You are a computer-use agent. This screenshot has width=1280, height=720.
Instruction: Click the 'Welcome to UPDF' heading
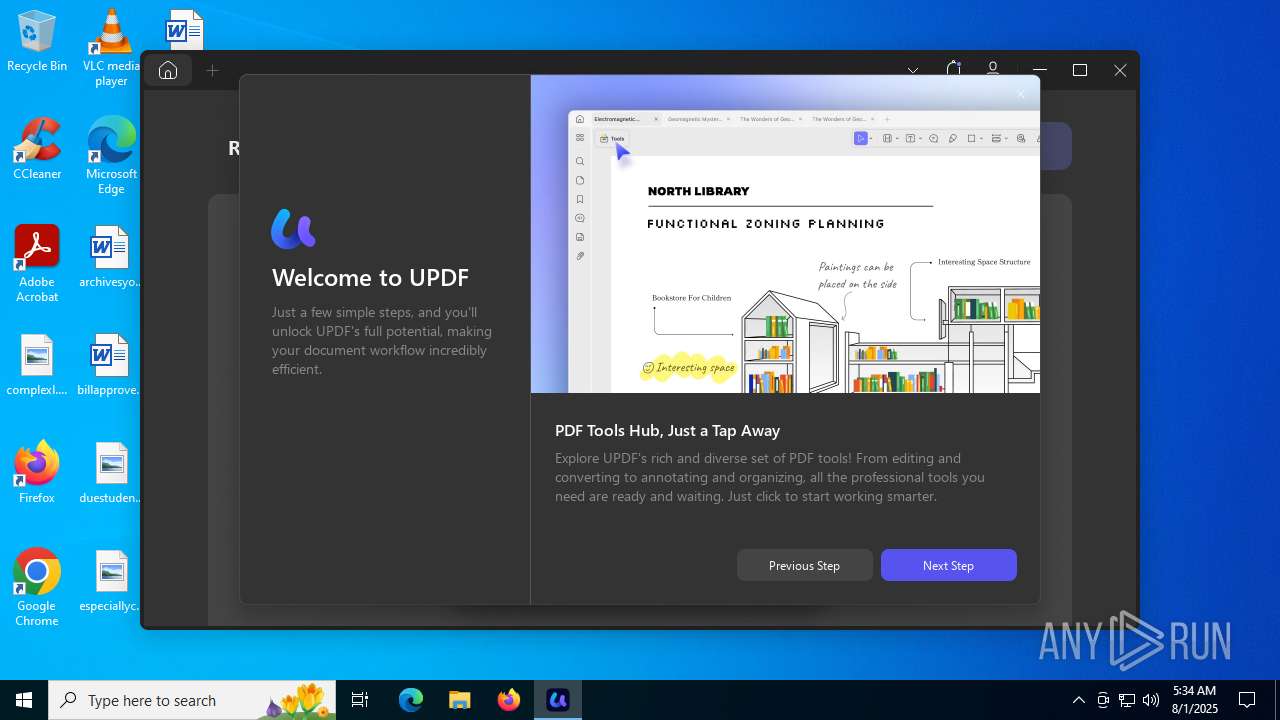[x=370, y=278]
